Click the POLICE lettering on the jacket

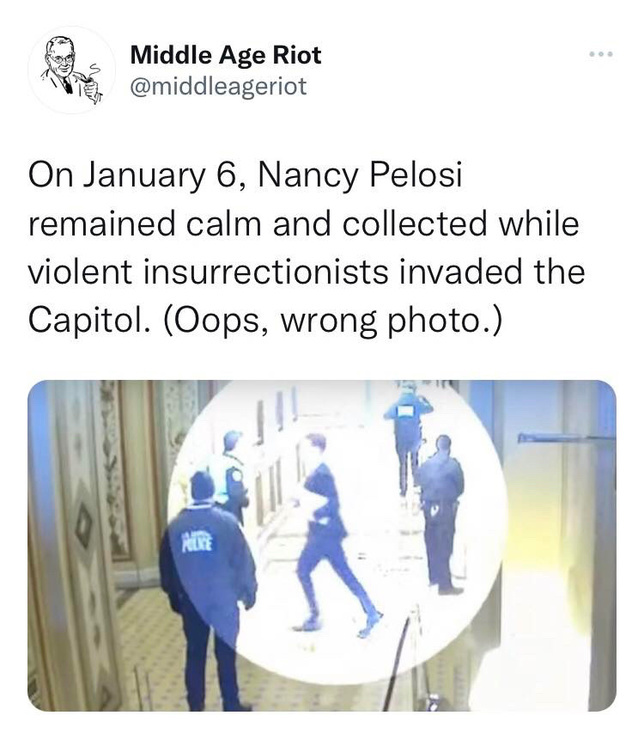click(x=199, y=543)
